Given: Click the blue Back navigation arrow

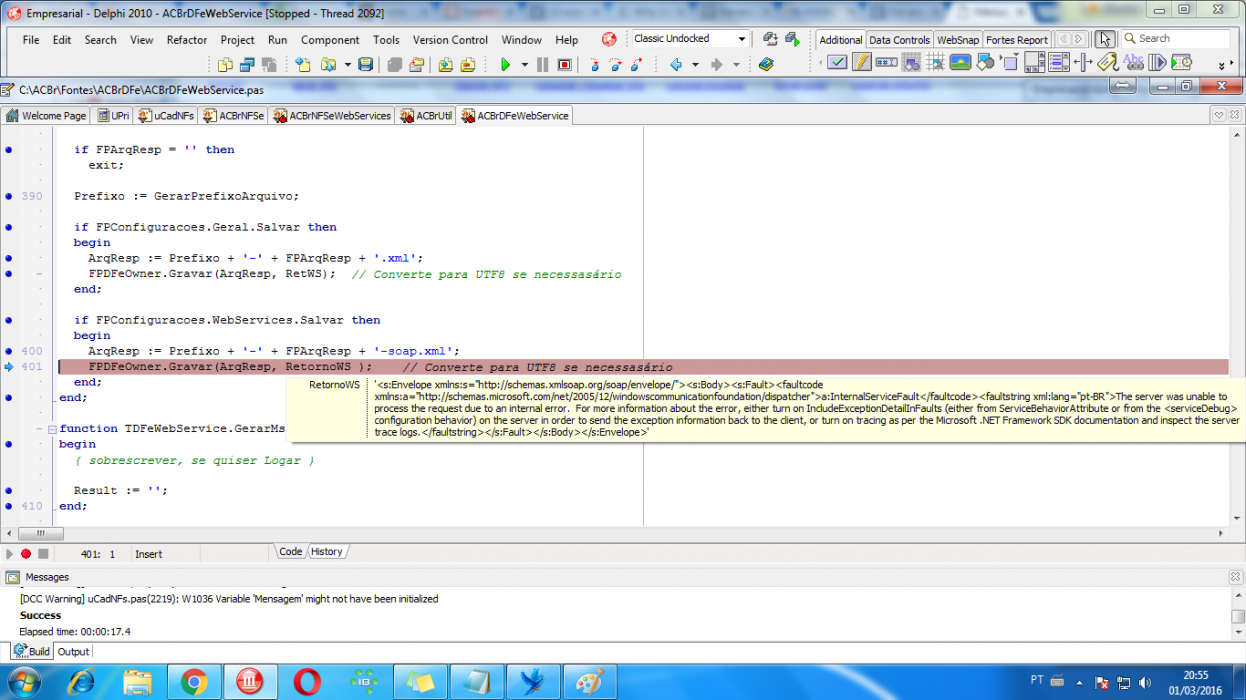Looking at the screenshot, I should click(x=676, y=64).
